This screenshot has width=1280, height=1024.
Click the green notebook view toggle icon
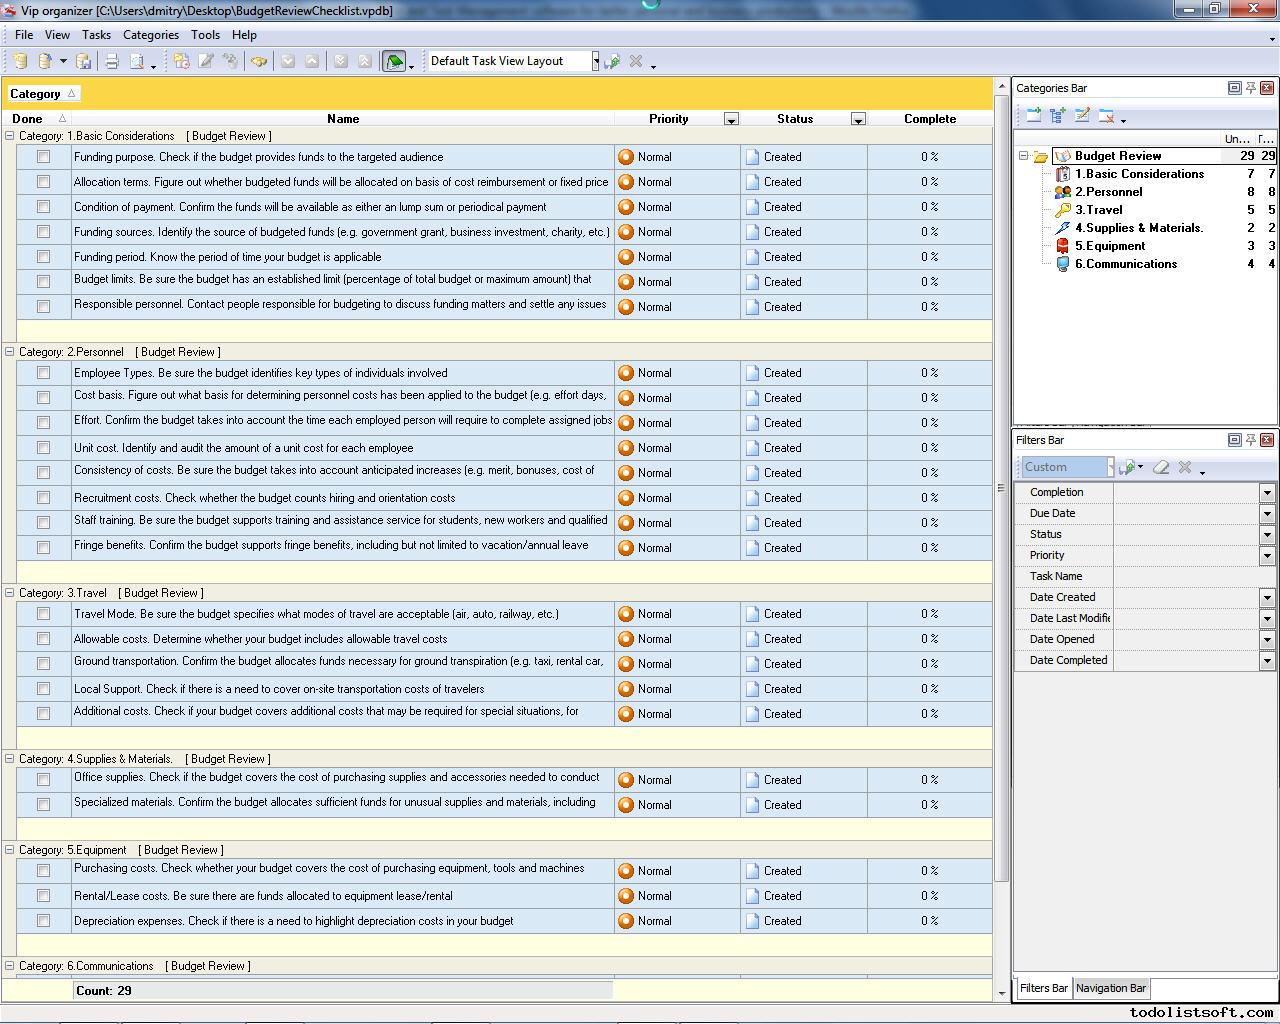(x=394, y=61)
